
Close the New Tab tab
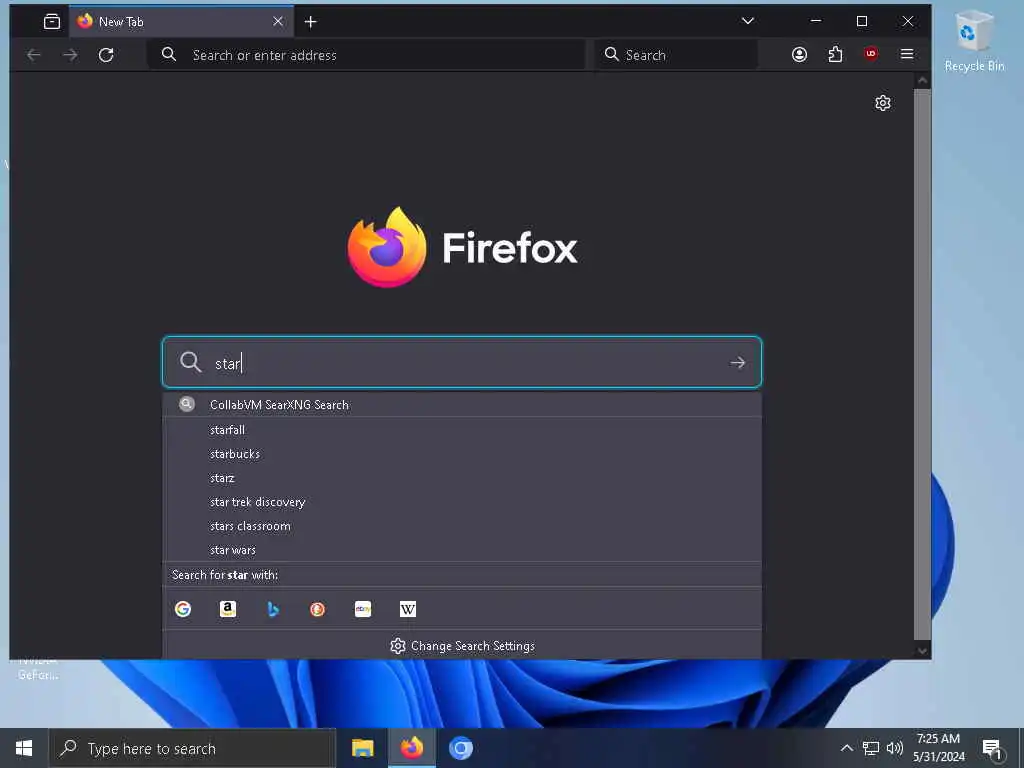(x=278, y=22)
